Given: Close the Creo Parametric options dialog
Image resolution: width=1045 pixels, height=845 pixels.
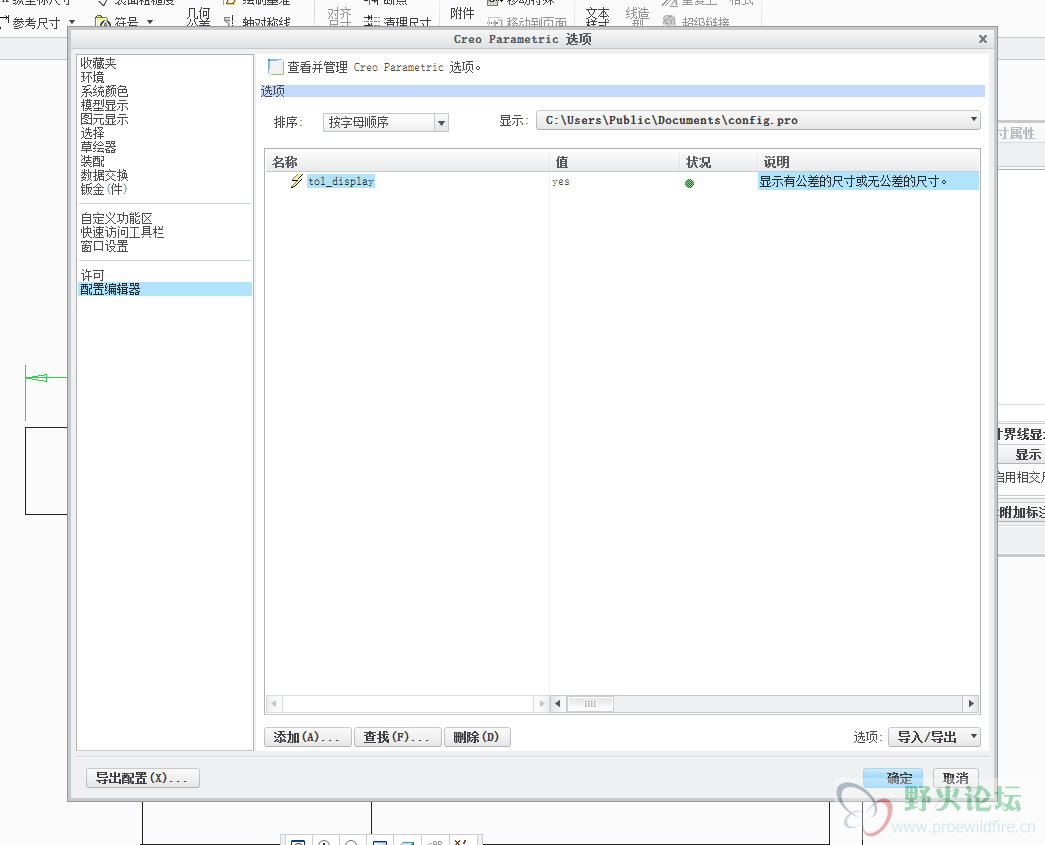Looking at the screenshot, I should [982, 39].
